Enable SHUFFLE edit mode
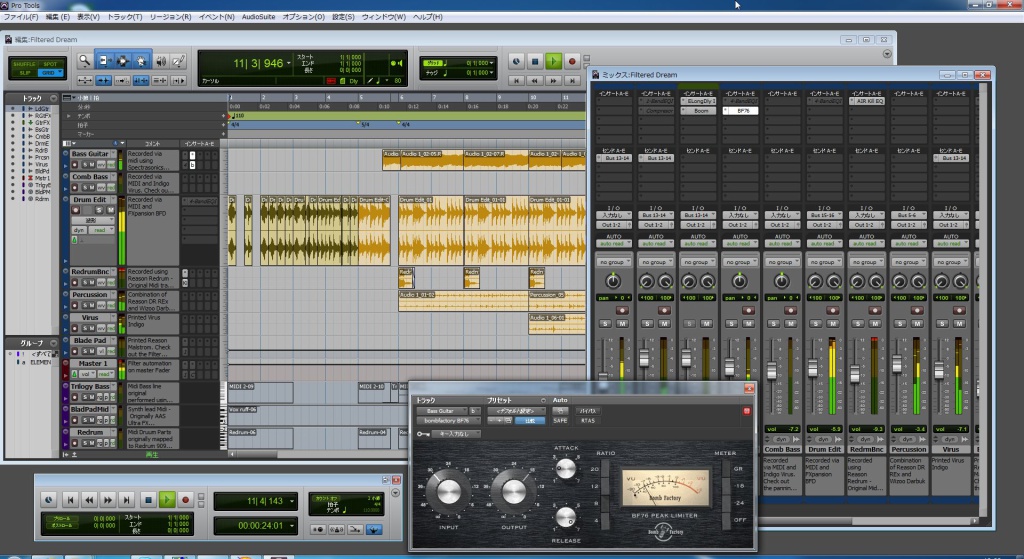The image size is (1024, 559). point(24,64)
